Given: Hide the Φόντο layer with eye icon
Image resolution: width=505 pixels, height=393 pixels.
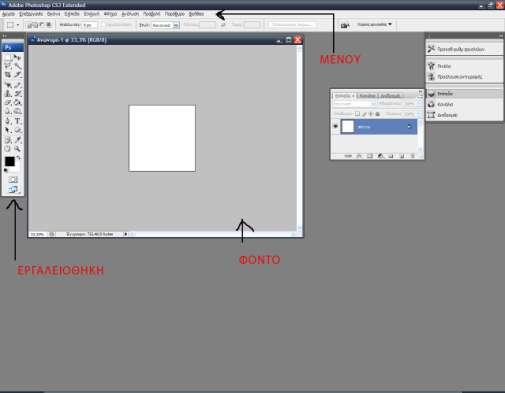Looking at the screenshot, I should coord(335,126).
